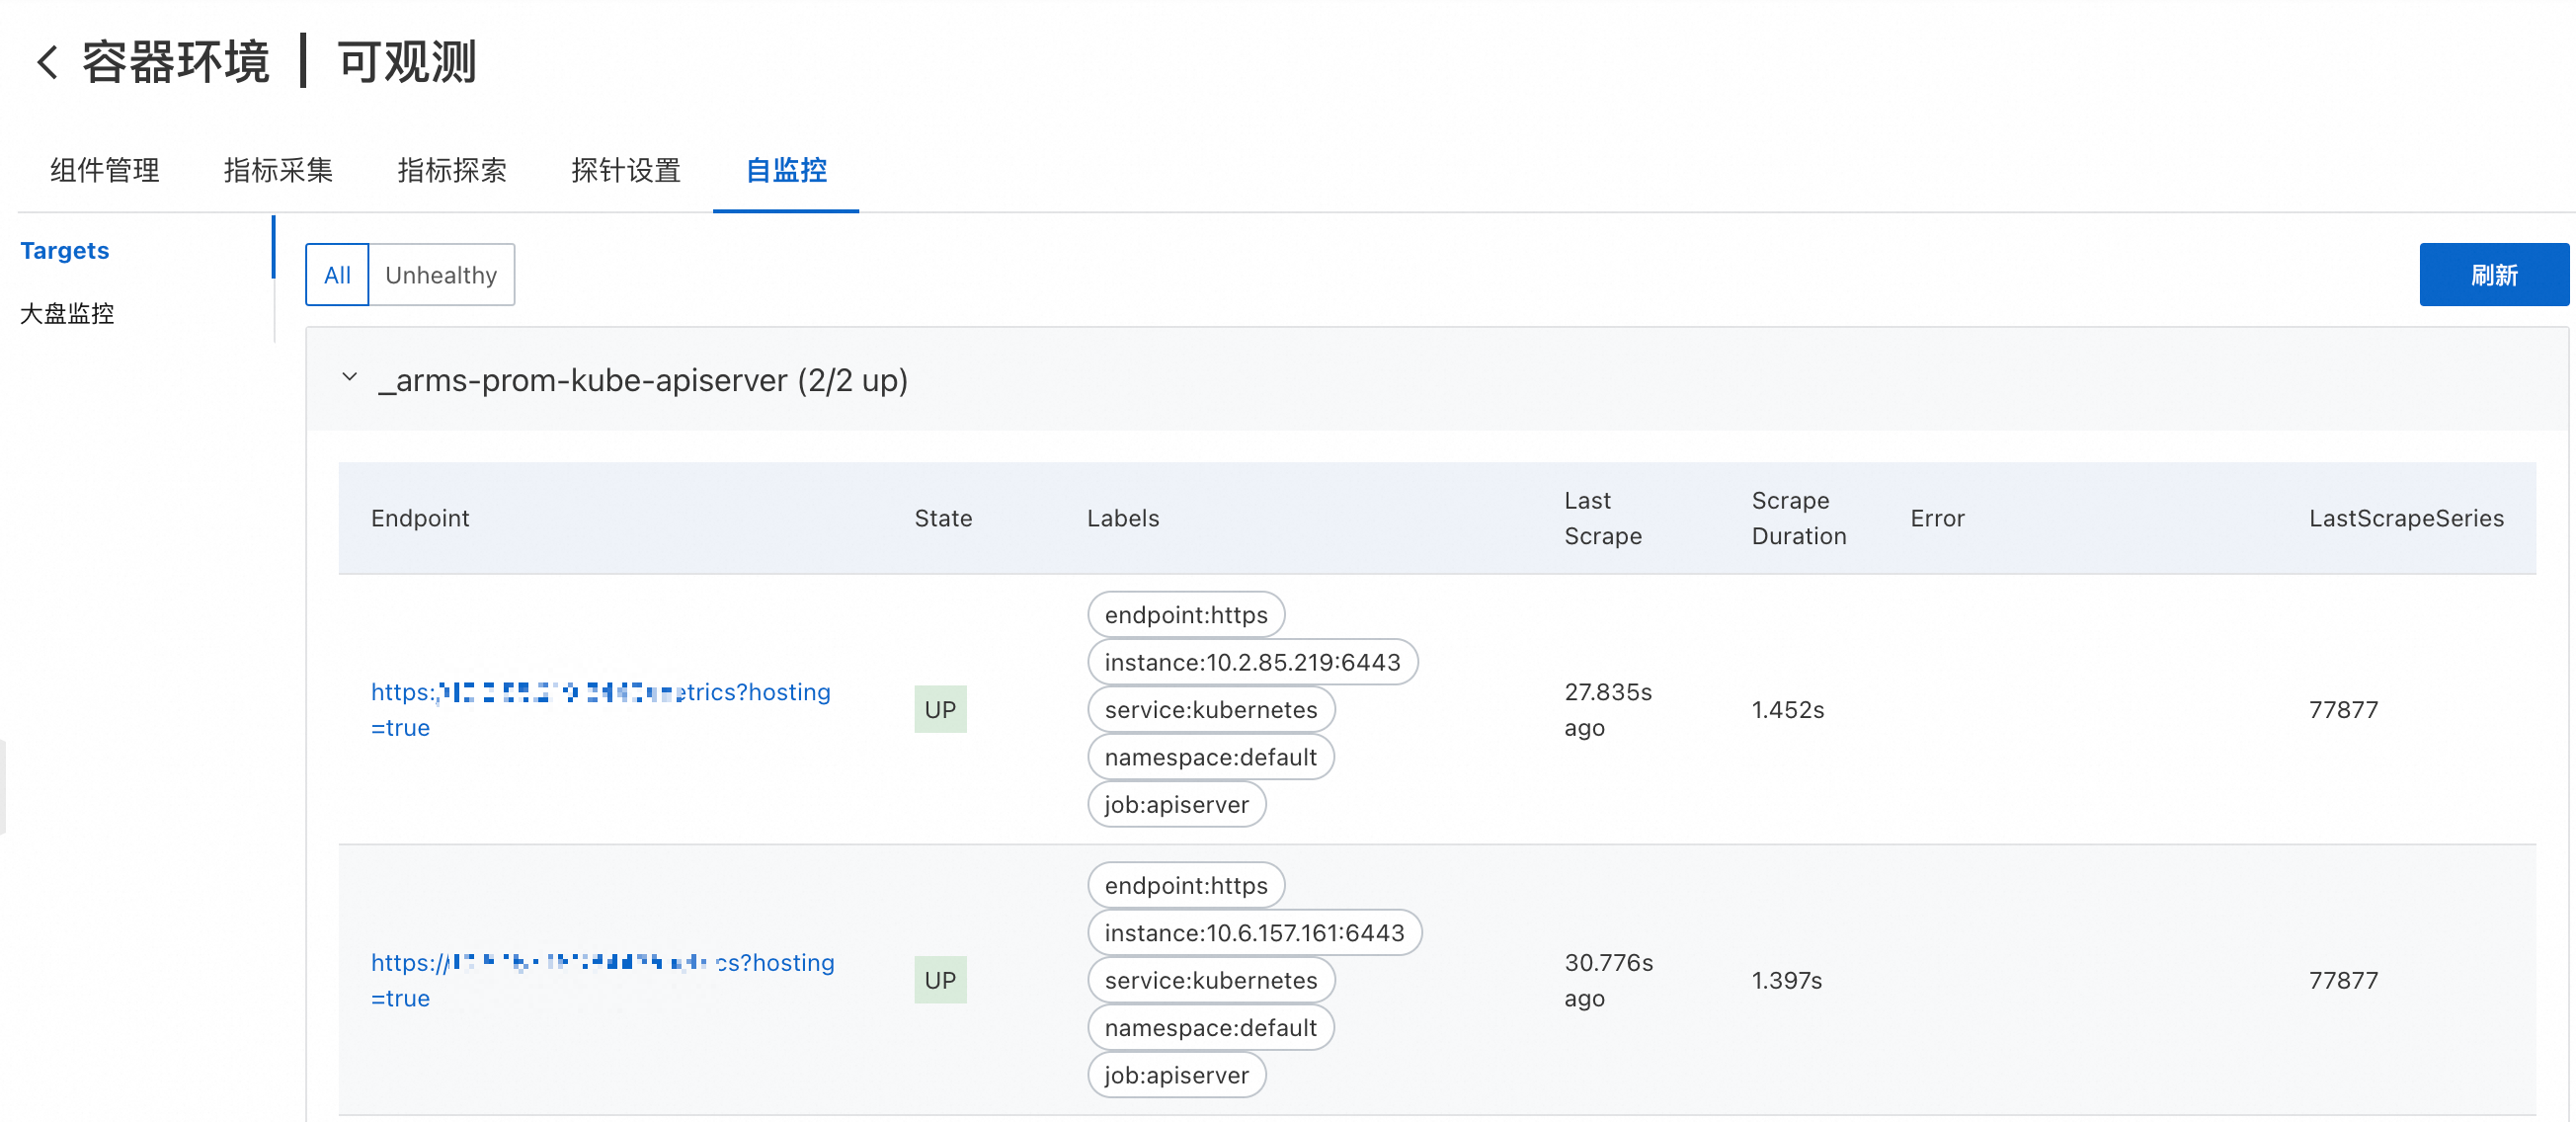Viewport: 2576px width, 1122px height.
Task: Click job:apiserver label in second row
Action: 1176,1076
